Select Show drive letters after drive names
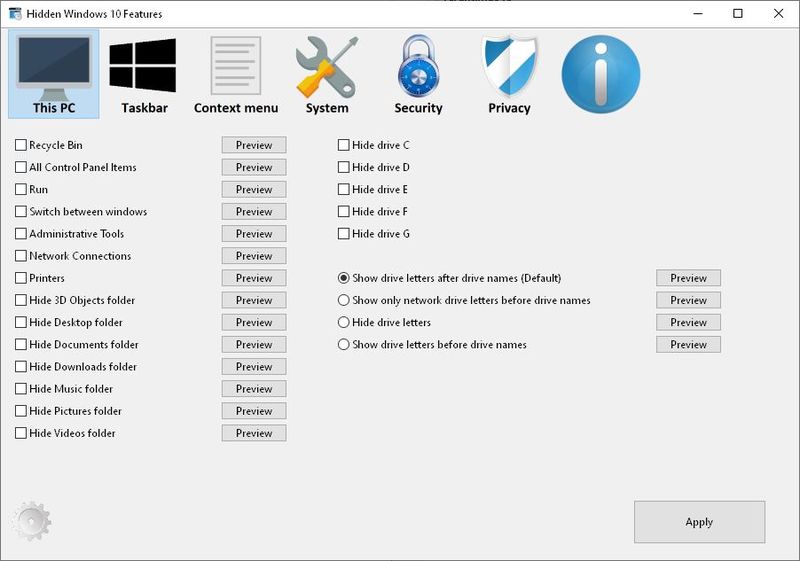 click(x=343, y=278)
